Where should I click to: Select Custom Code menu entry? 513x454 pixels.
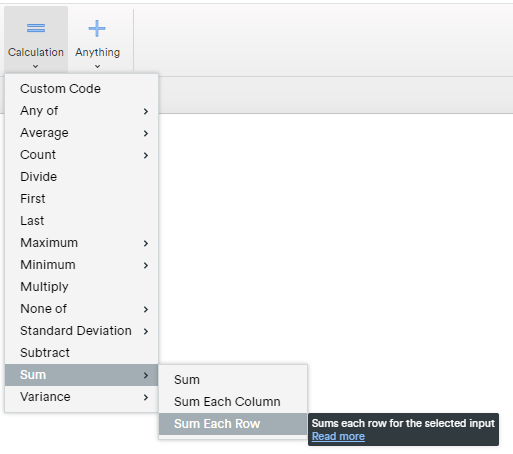81,89
